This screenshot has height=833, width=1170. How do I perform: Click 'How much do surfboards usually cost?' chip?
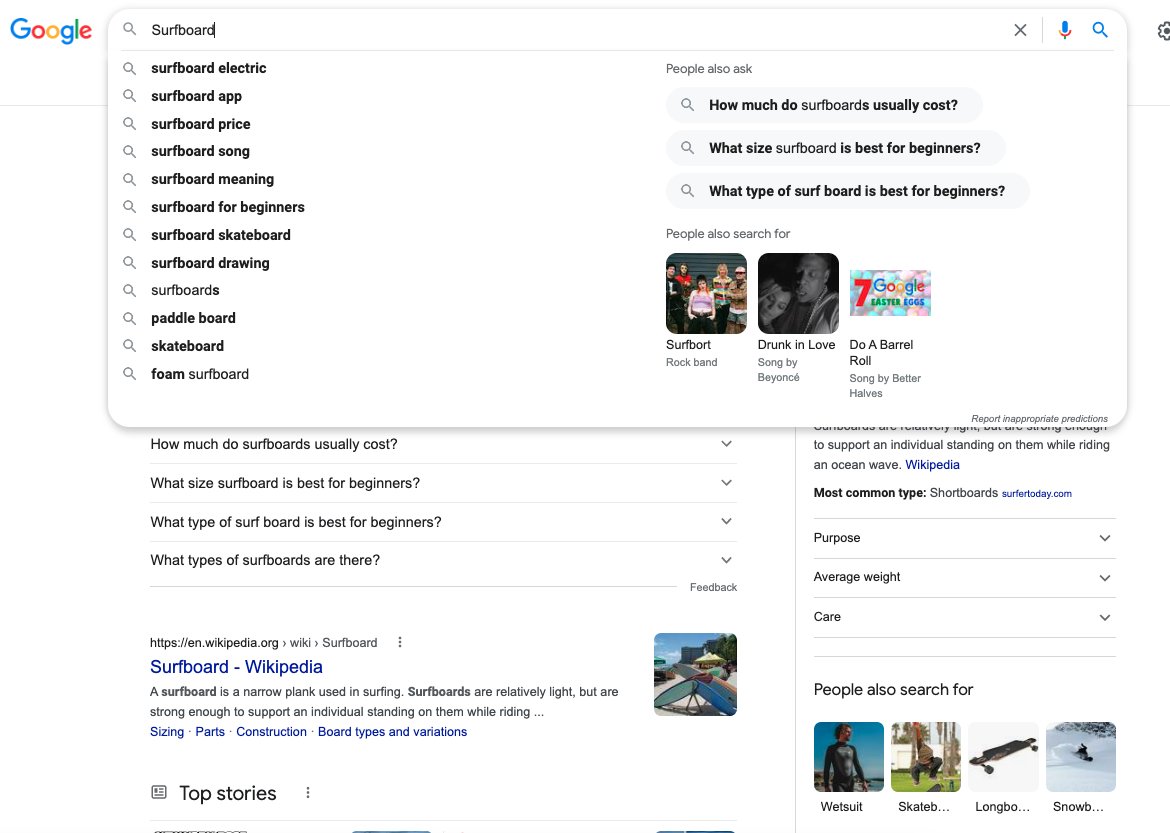[x=824, y=105]
